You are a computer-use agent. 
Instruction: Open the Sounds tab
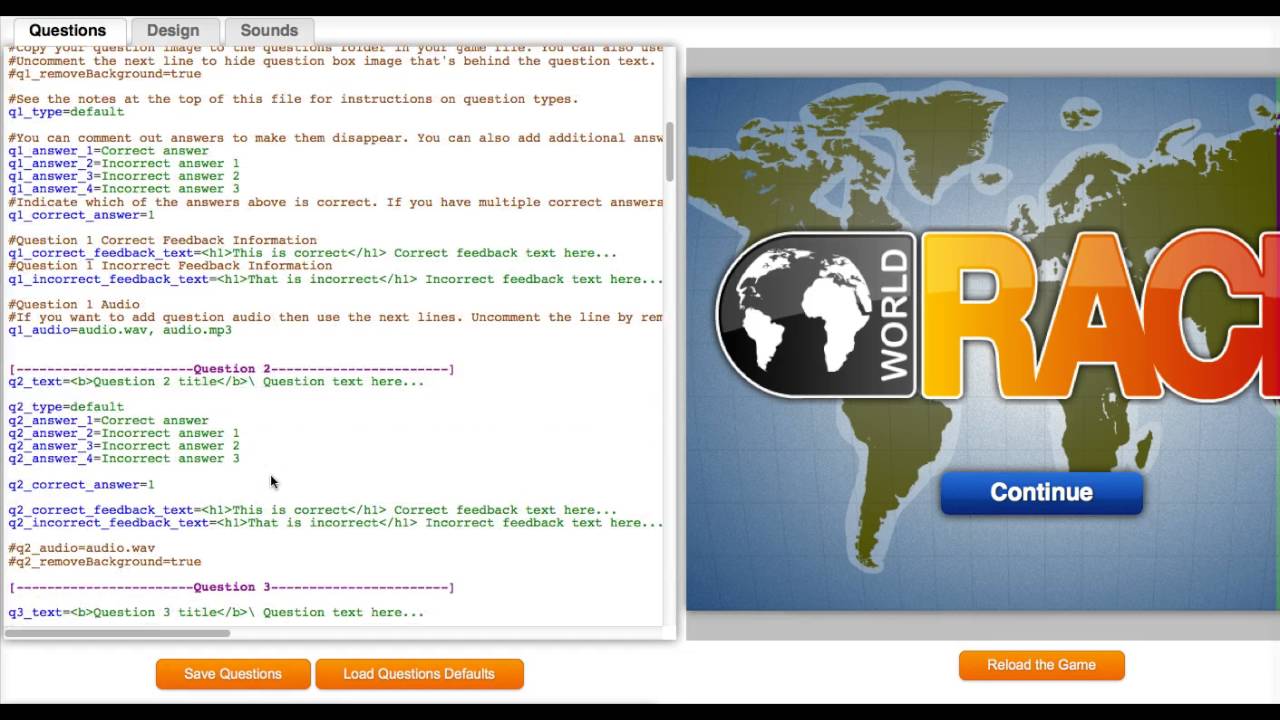coord(269,30)
